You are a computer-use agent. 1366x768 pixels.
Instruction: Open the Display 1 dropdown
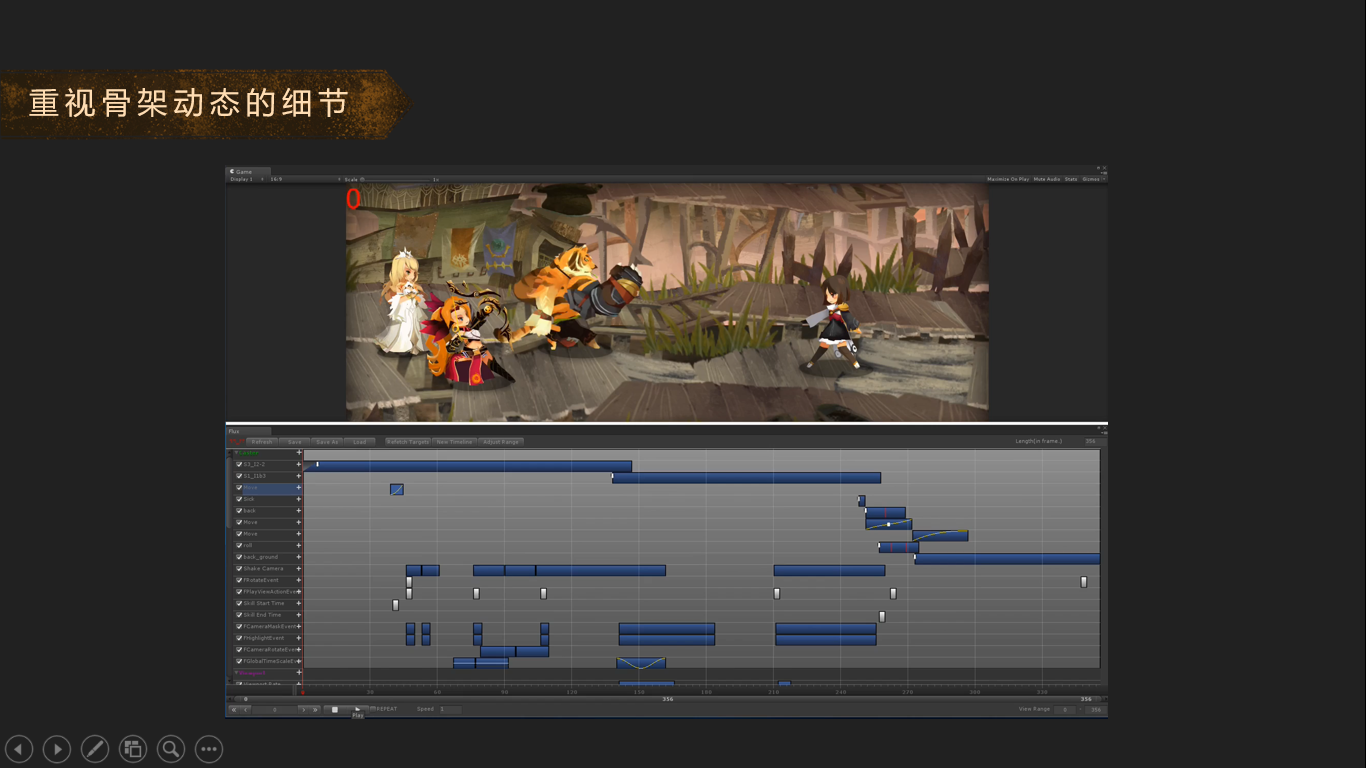coord(247,179)
